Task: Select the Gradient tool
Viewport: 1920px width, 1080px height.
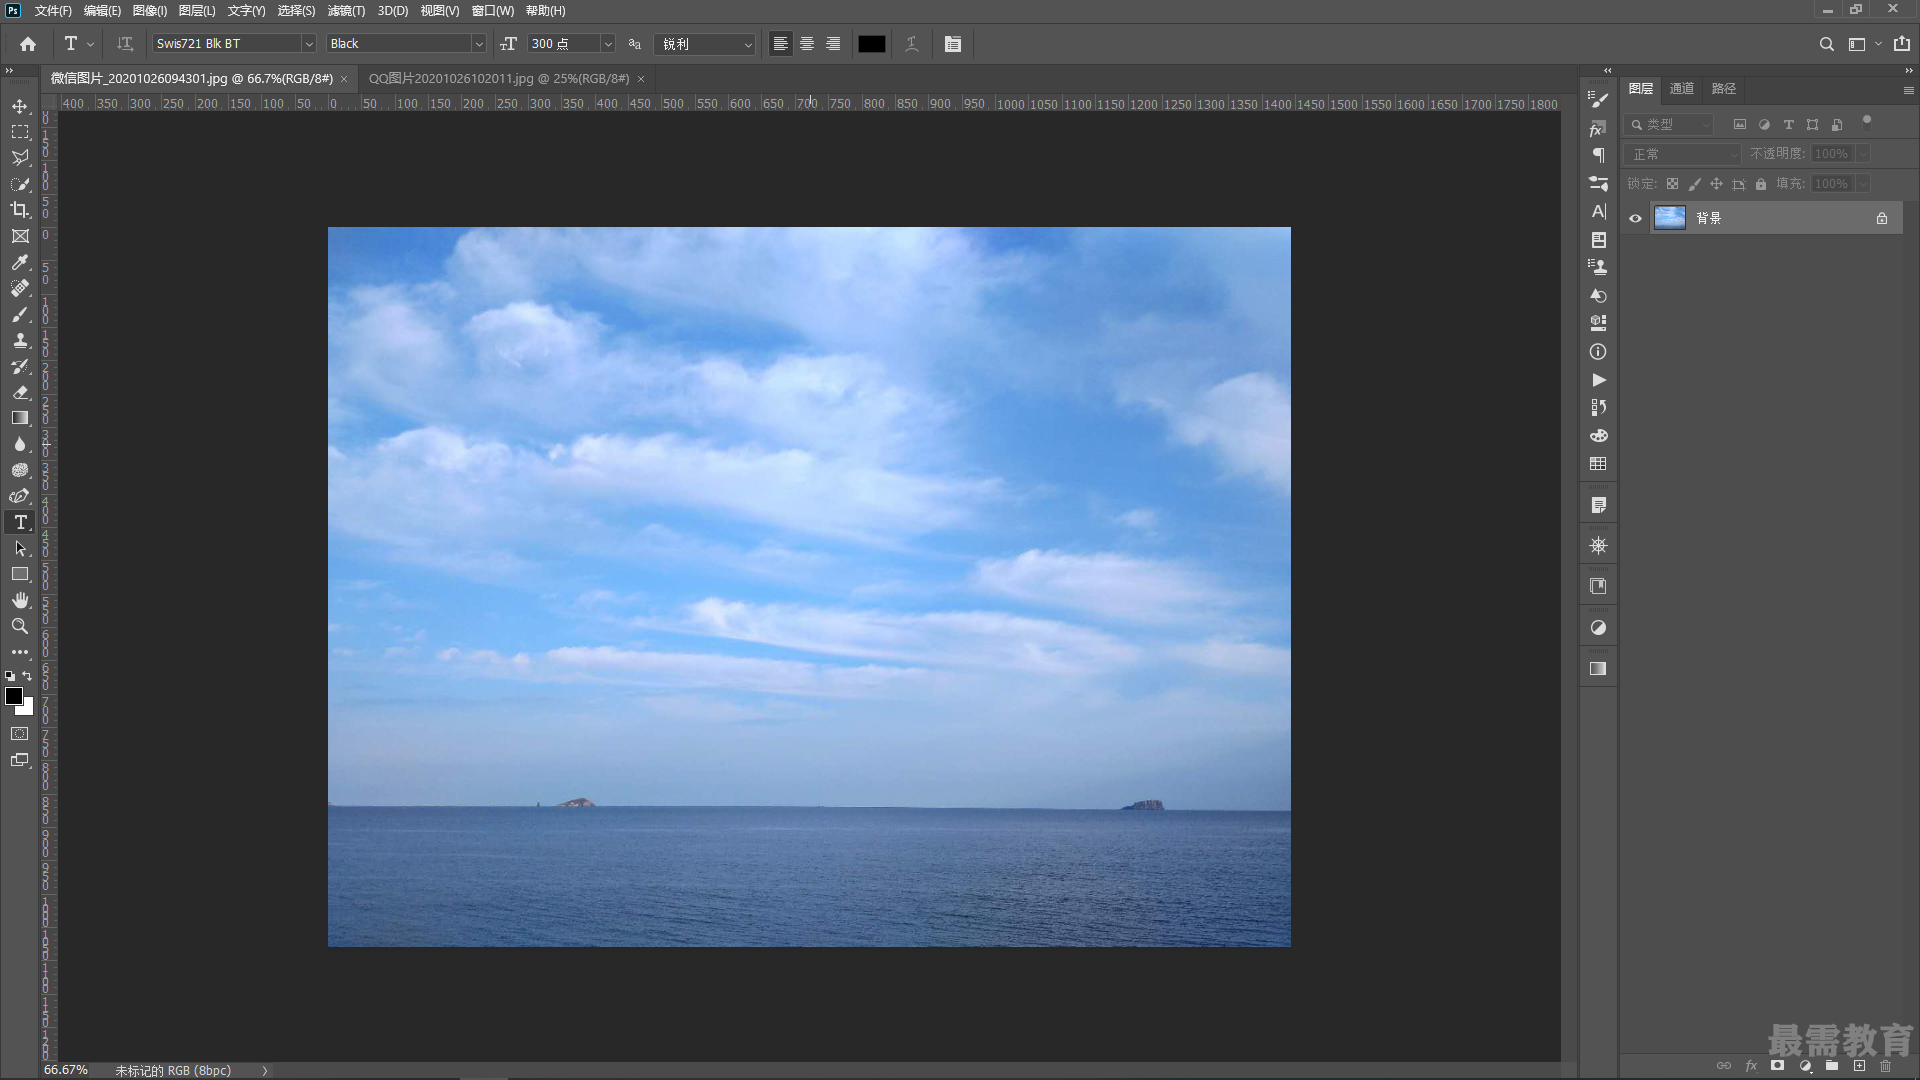Action: 20,418
